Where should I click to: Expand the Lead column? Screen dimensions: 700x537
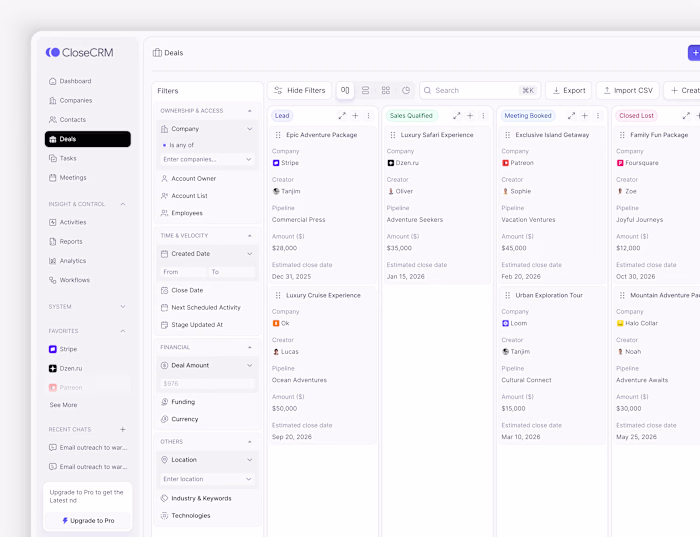click(x=342, y=116)
